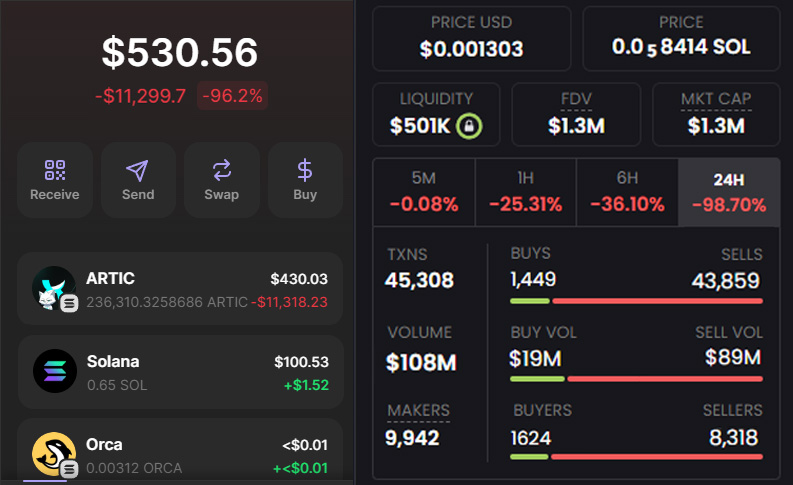Click the MAKERS label
The image size is (793, 485).
click(x=418, y=410)
